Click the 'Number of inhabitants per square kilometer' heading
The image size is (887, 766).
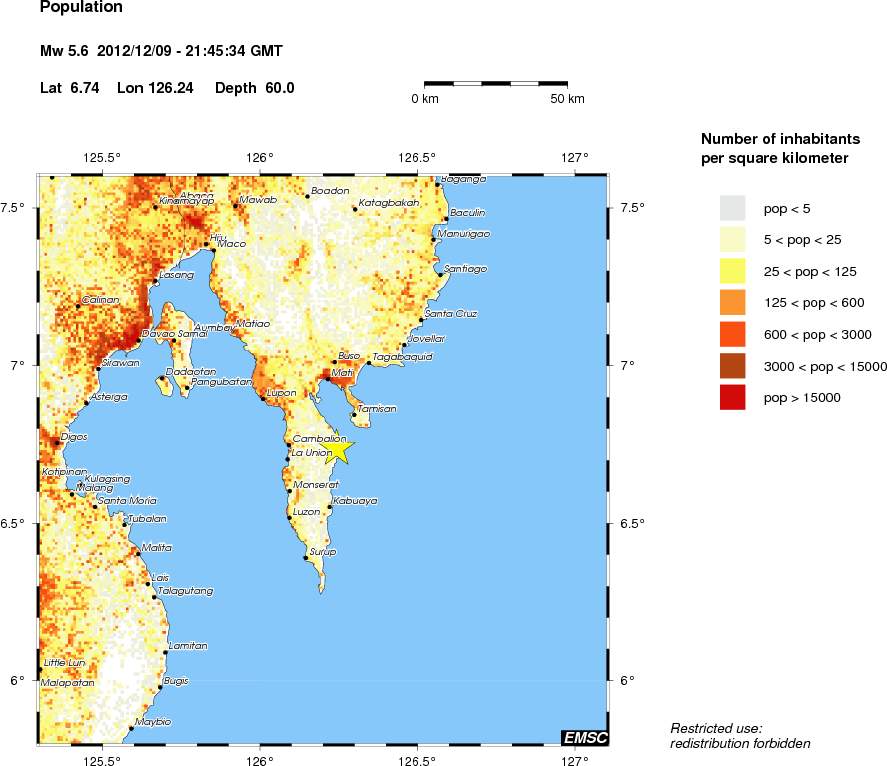780,148
